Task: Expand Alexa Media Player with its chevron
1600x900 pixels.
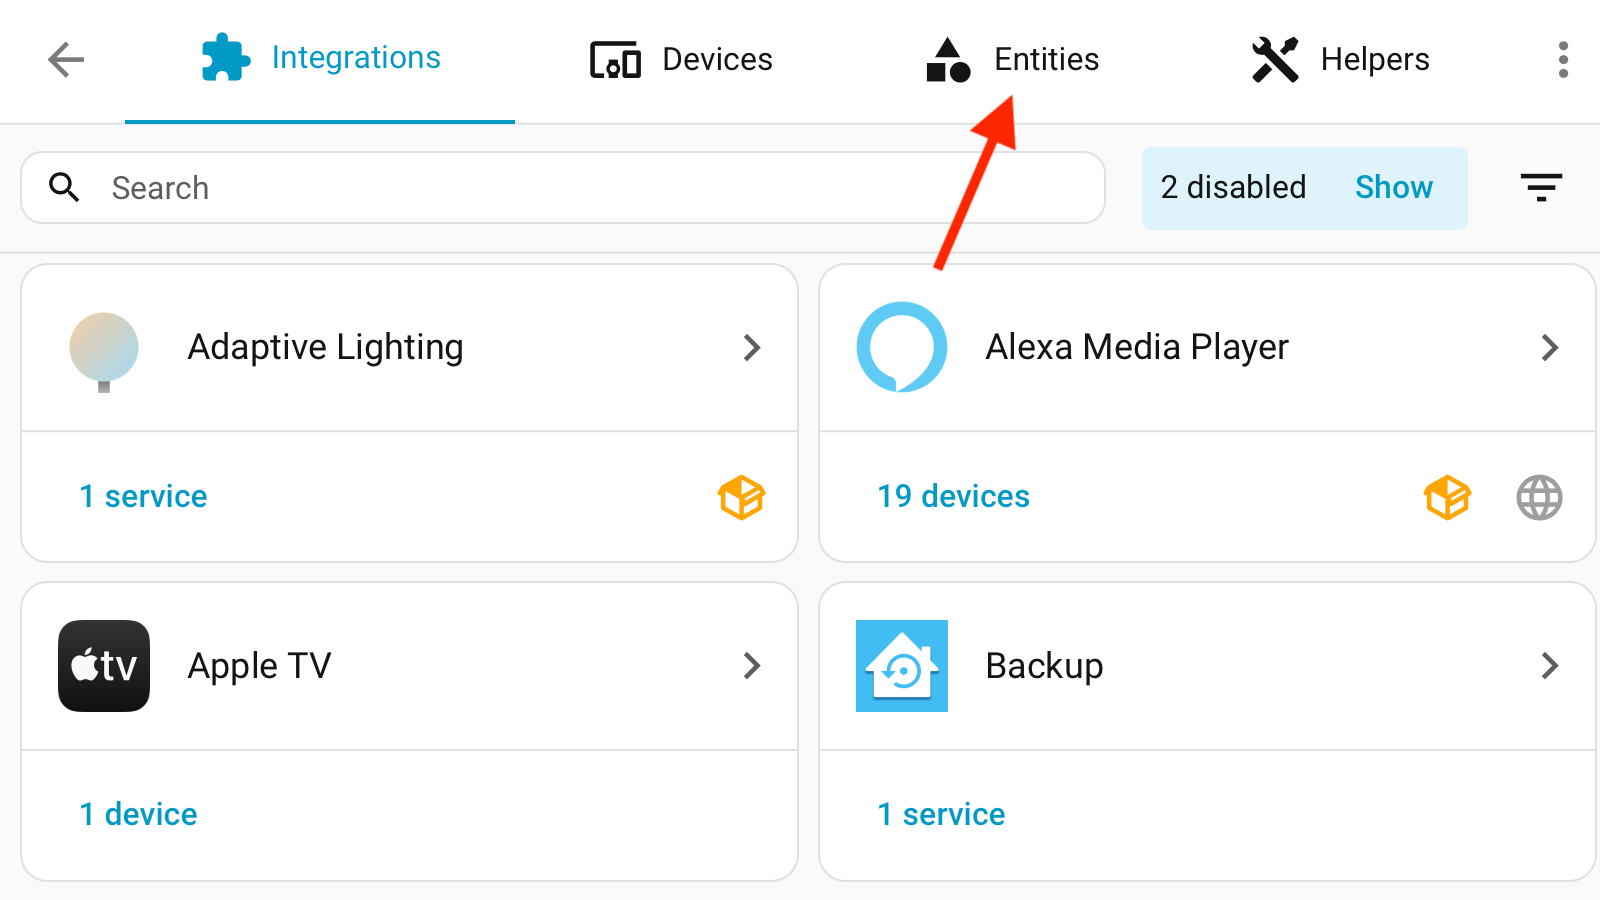Action: coord(1550,348)
